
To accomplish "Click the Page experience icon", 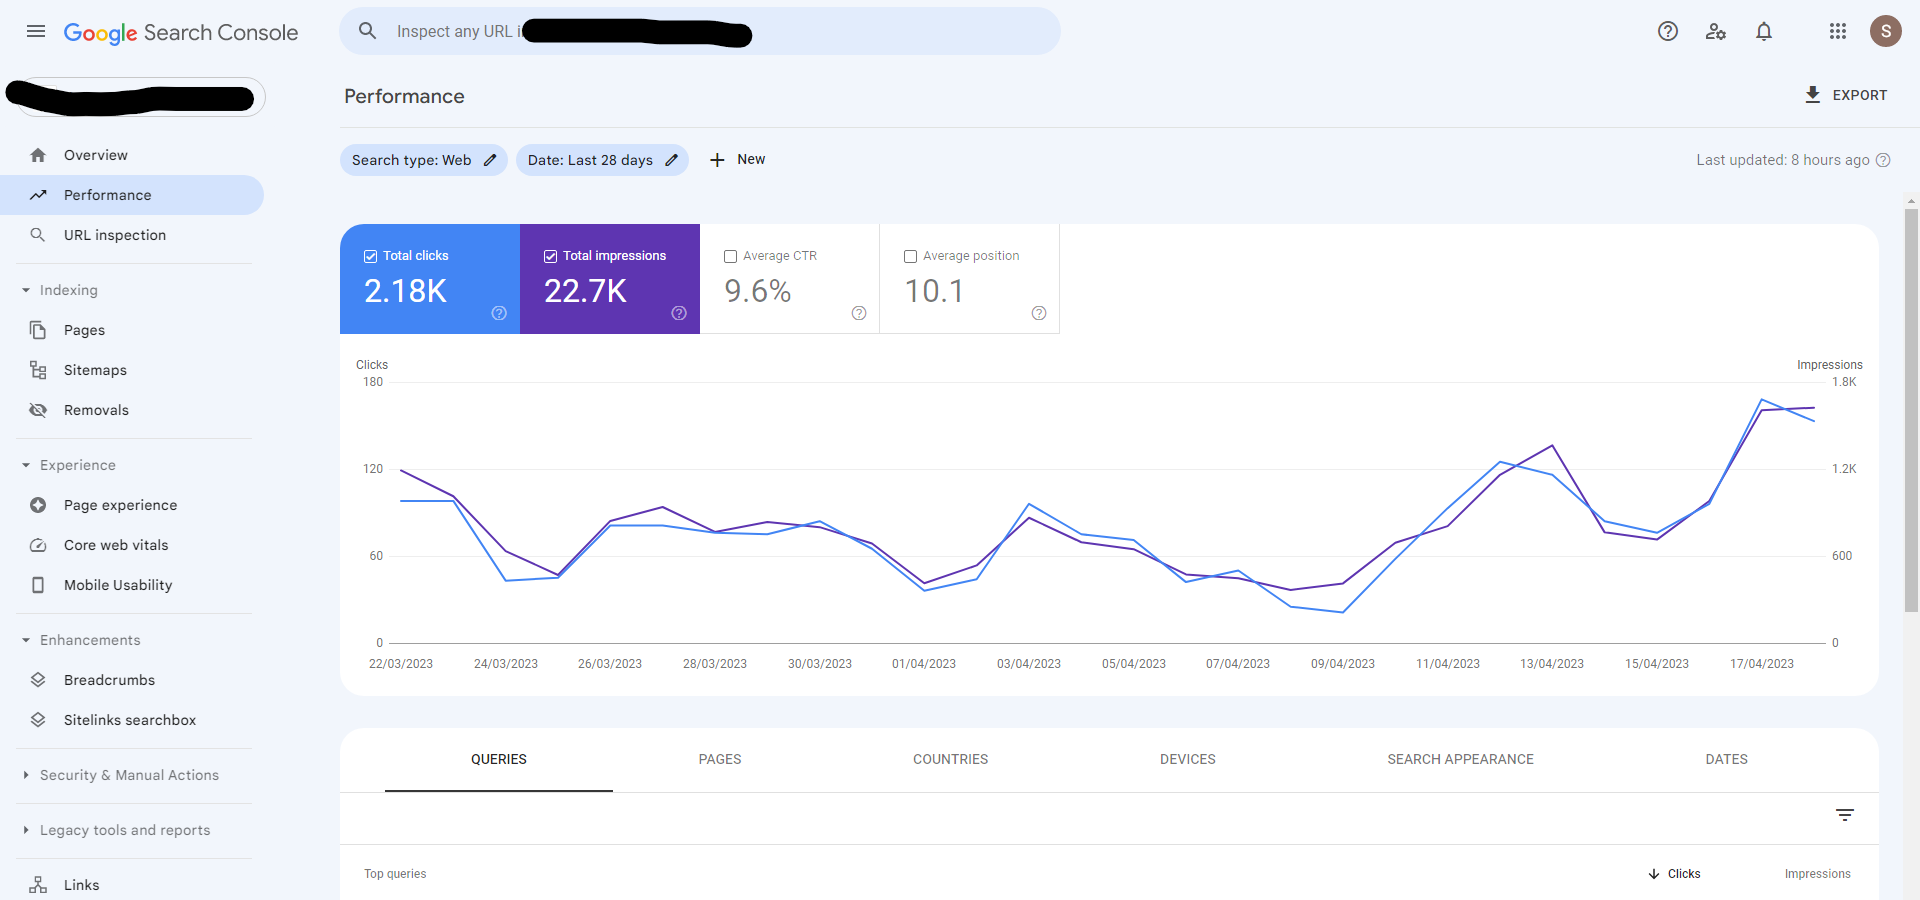I will [38, 505].
